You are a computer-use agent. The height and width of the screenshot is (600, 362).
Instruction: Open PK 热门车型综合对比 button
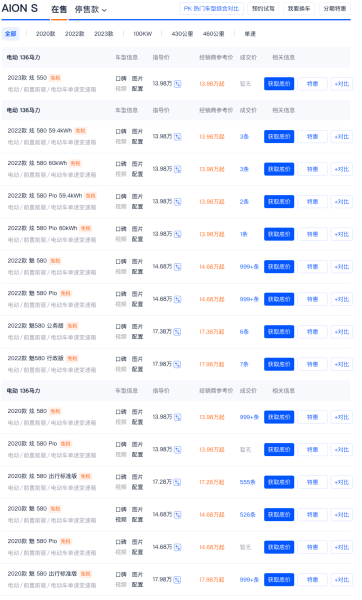click(x=211, y=8)
